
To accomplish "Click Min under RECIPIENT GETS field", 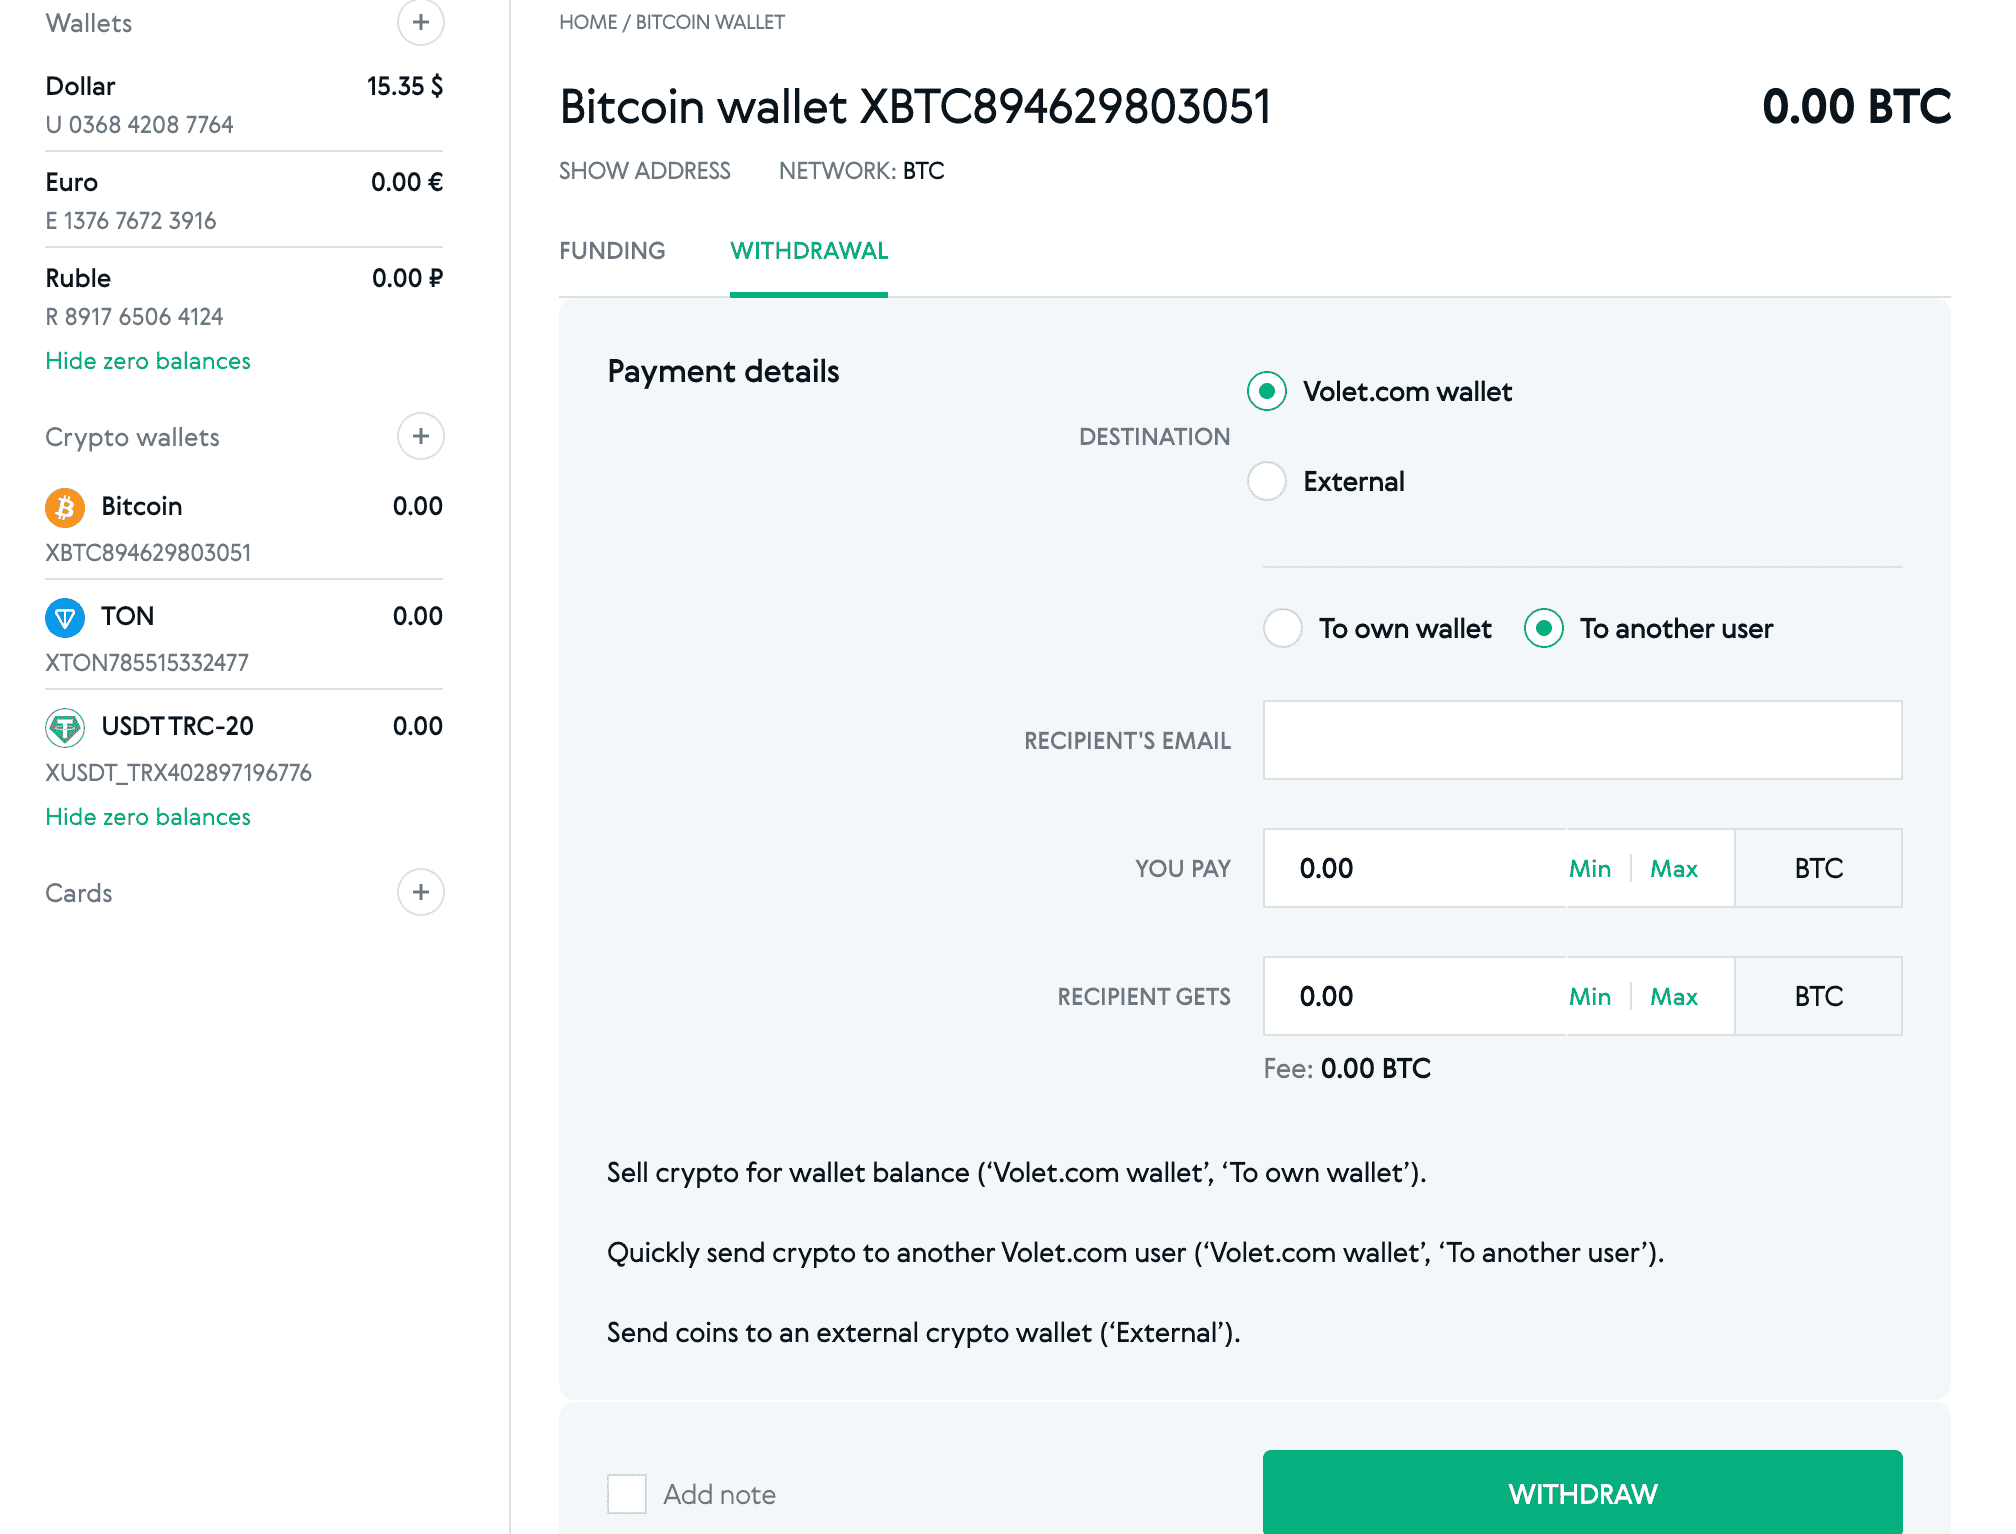I will click(1589, 996).
